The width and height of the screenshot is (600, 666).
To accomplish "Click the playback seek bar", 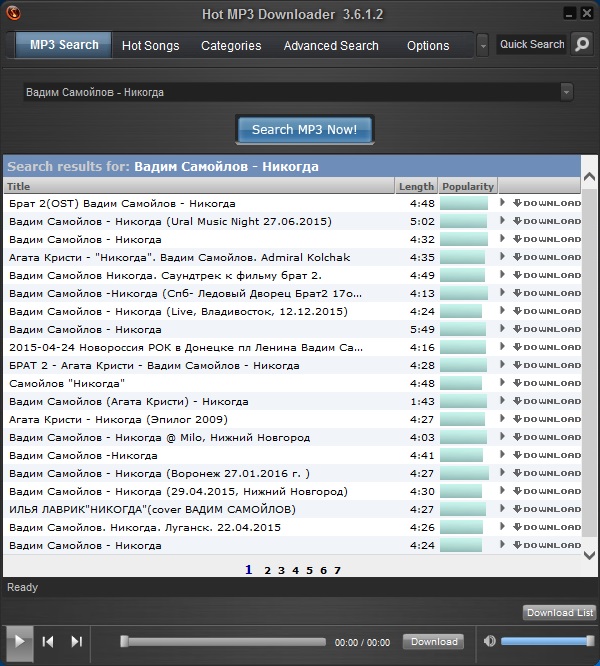I will [x=223, y=641].
